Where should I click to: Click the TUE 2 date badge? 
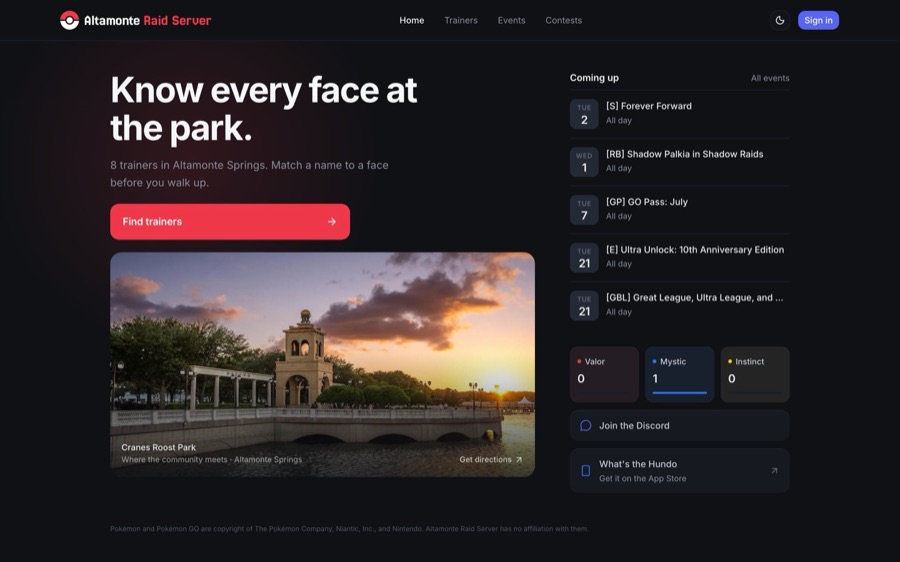(x=584, y=114)
